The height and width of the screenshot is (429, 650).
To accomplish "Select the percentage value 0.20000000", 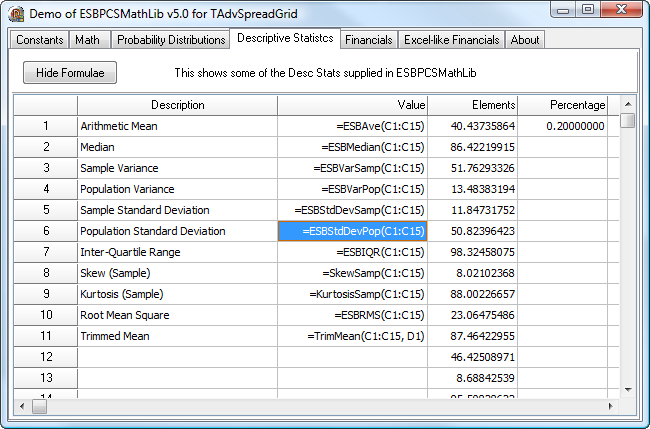I will [x=563, y=126].
